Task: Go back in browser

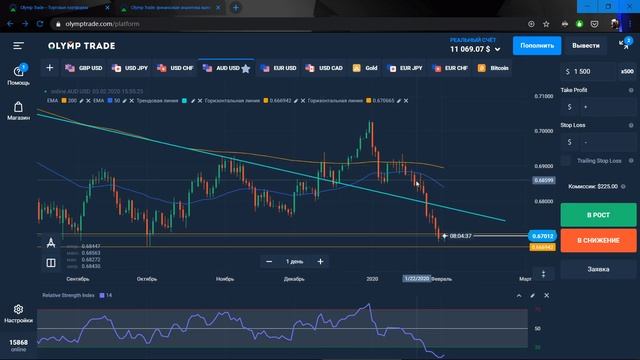Action: click(10, 24)
